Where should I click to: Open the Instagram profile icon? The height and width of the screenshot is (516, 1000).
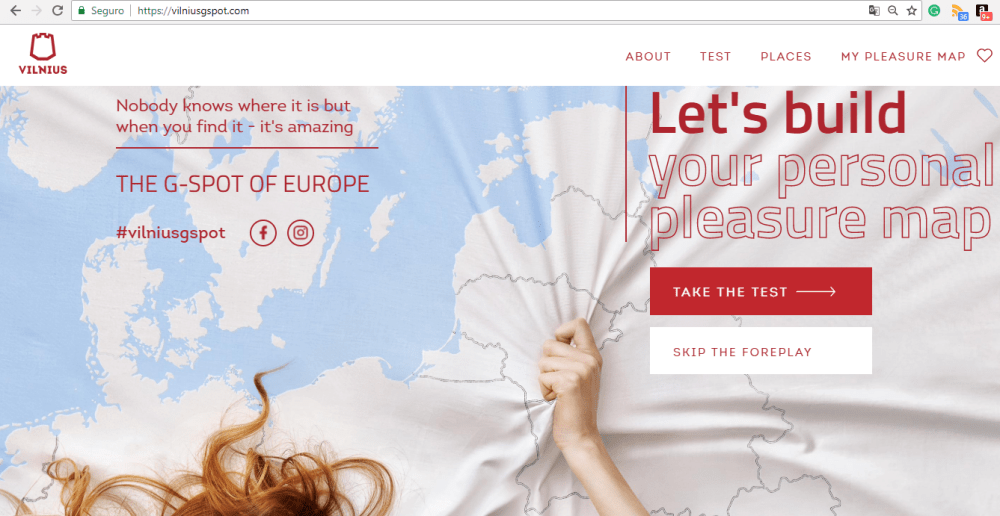[x=300, y=233]
